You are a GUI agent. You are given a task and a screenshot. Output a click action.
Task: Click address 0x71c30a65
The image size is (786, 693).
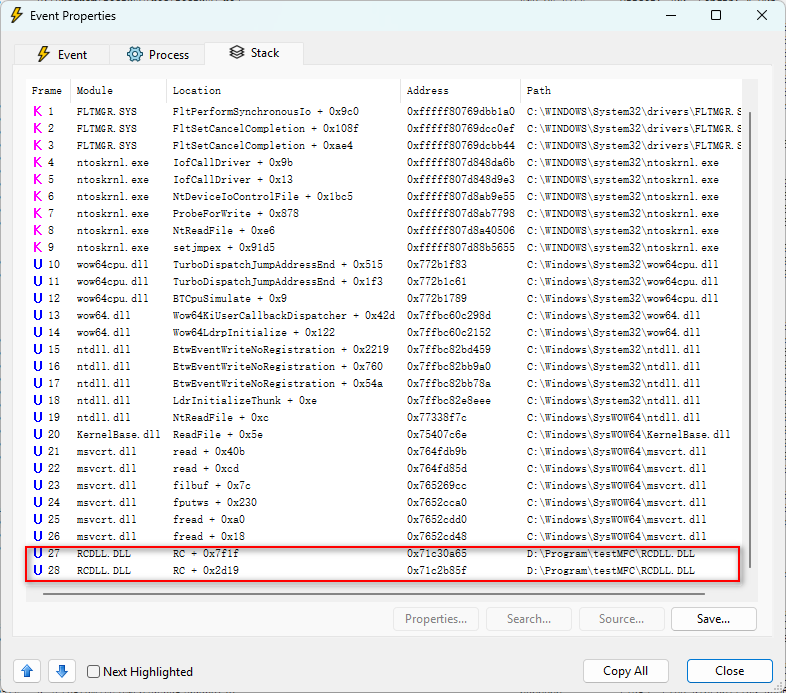[x=437, y=554]
